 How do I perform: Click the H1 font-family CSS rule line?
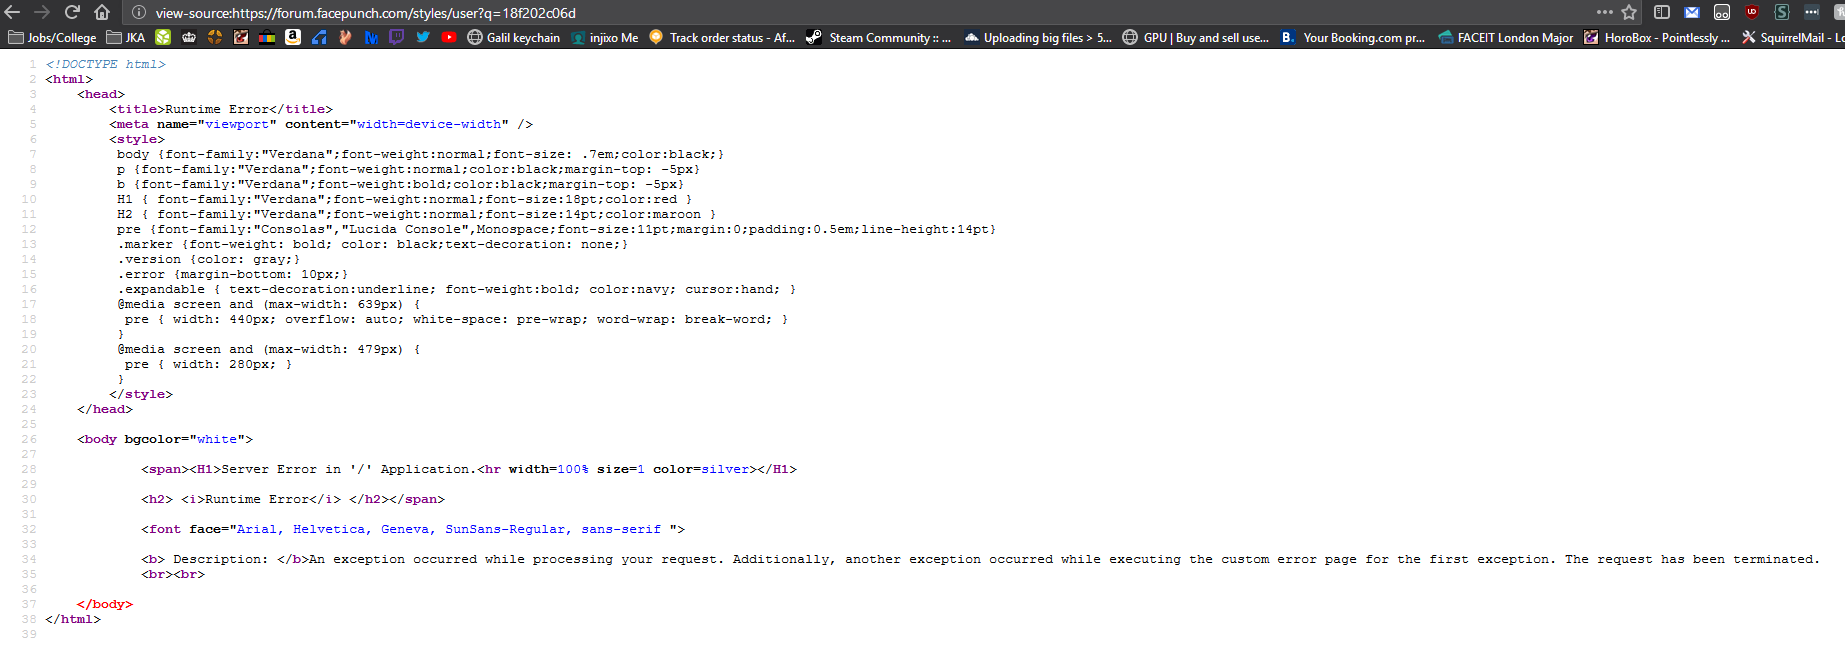pyautogui.click(x=405, y=199)
